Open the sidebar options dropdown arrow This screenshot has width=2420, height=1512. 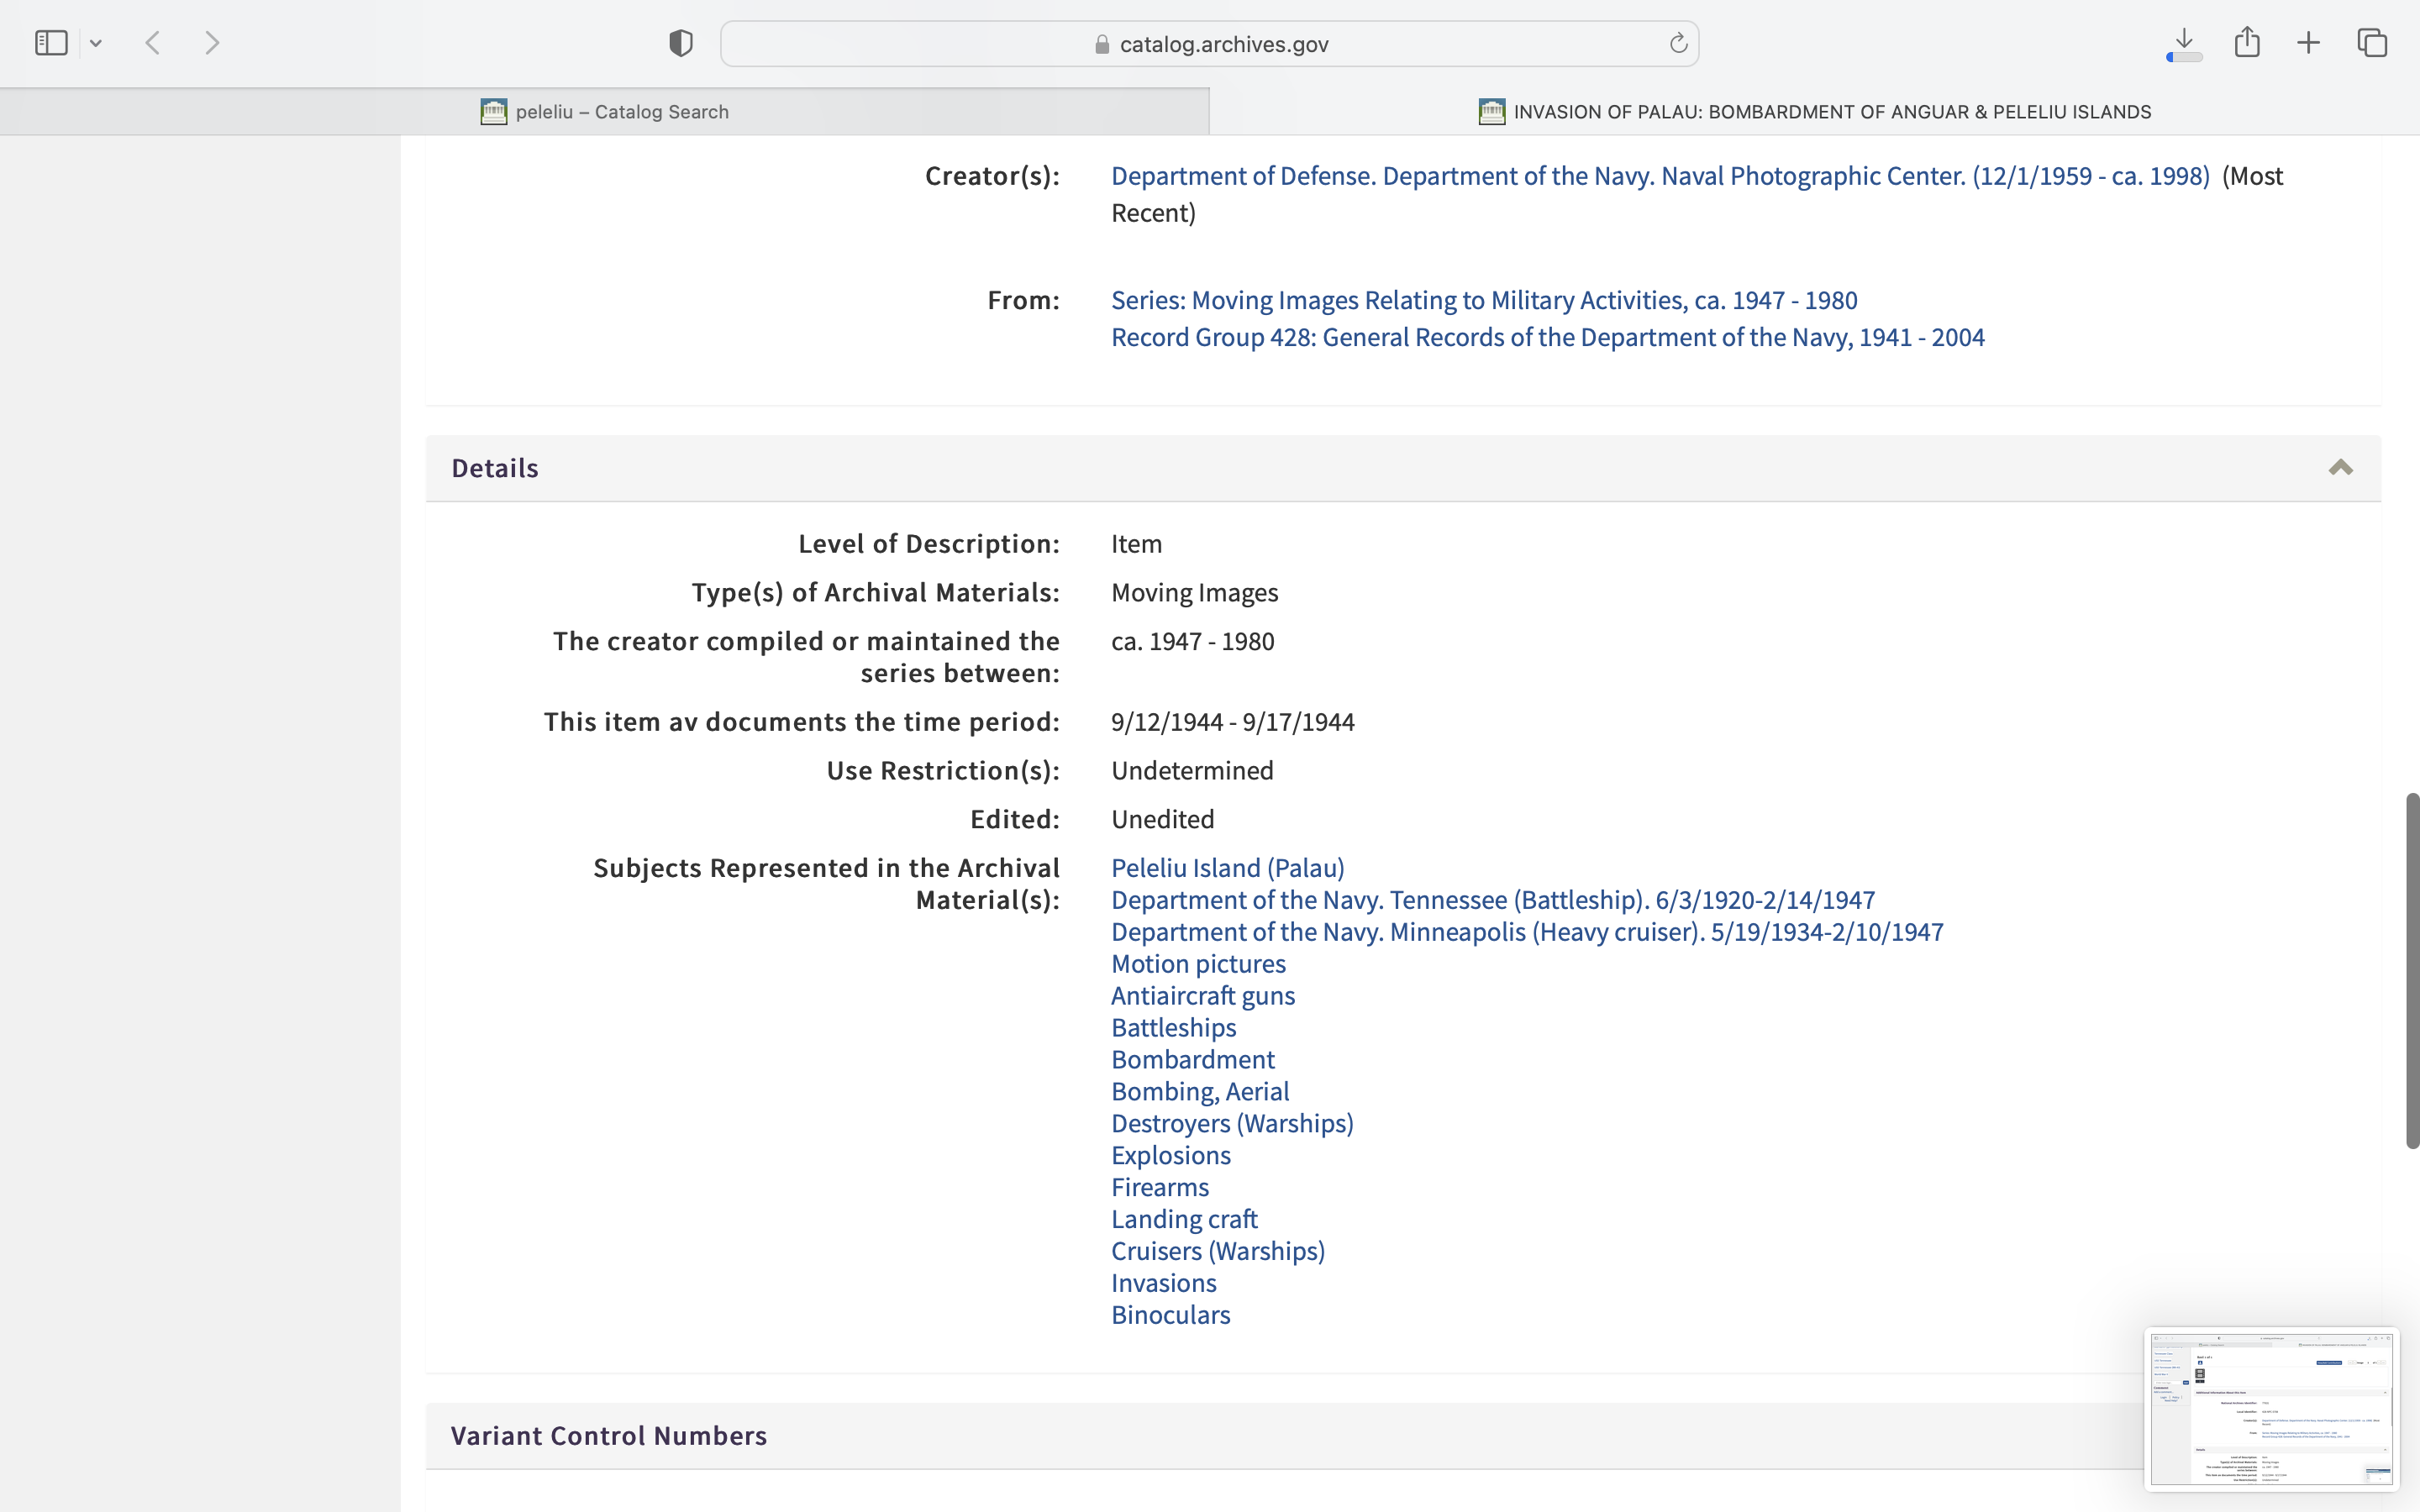[x=96, y=43]
